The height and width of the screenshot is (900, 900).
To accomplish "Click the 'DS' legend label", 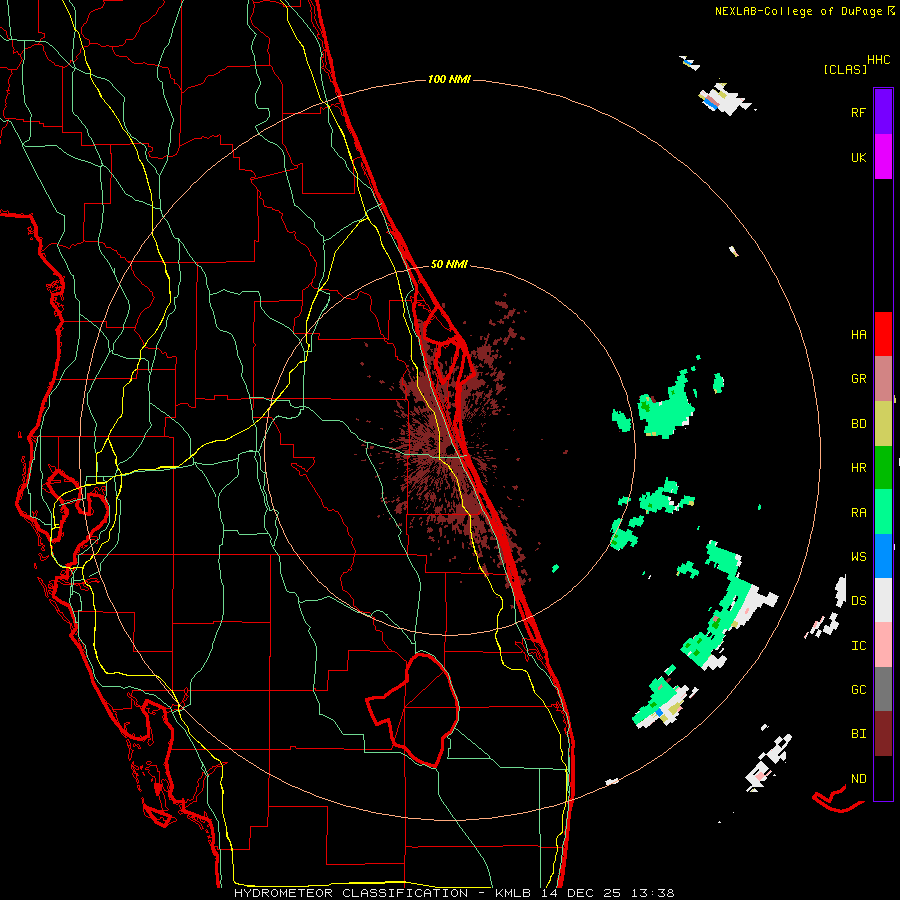I will tap(858, 601).
